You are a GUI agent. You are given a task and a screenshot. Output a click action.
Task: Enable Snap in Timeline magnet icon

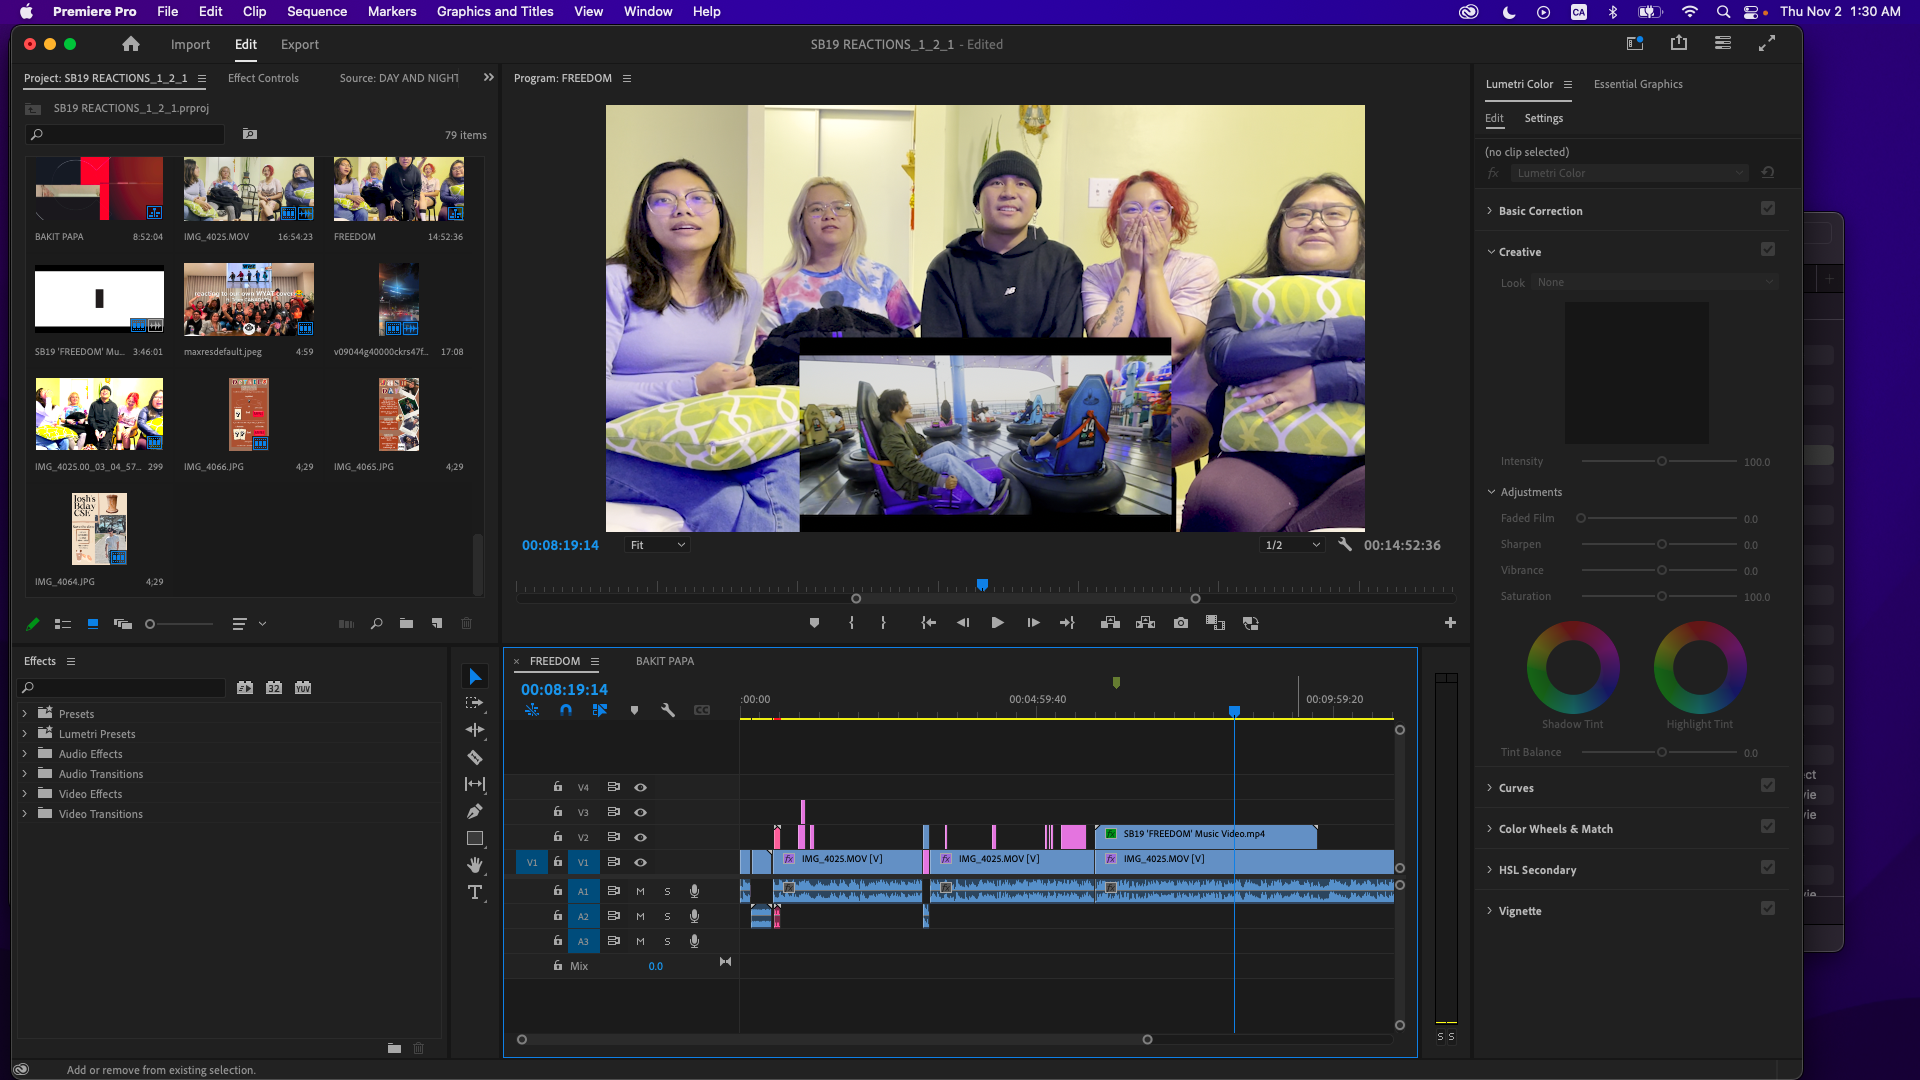tap(565, 710)
